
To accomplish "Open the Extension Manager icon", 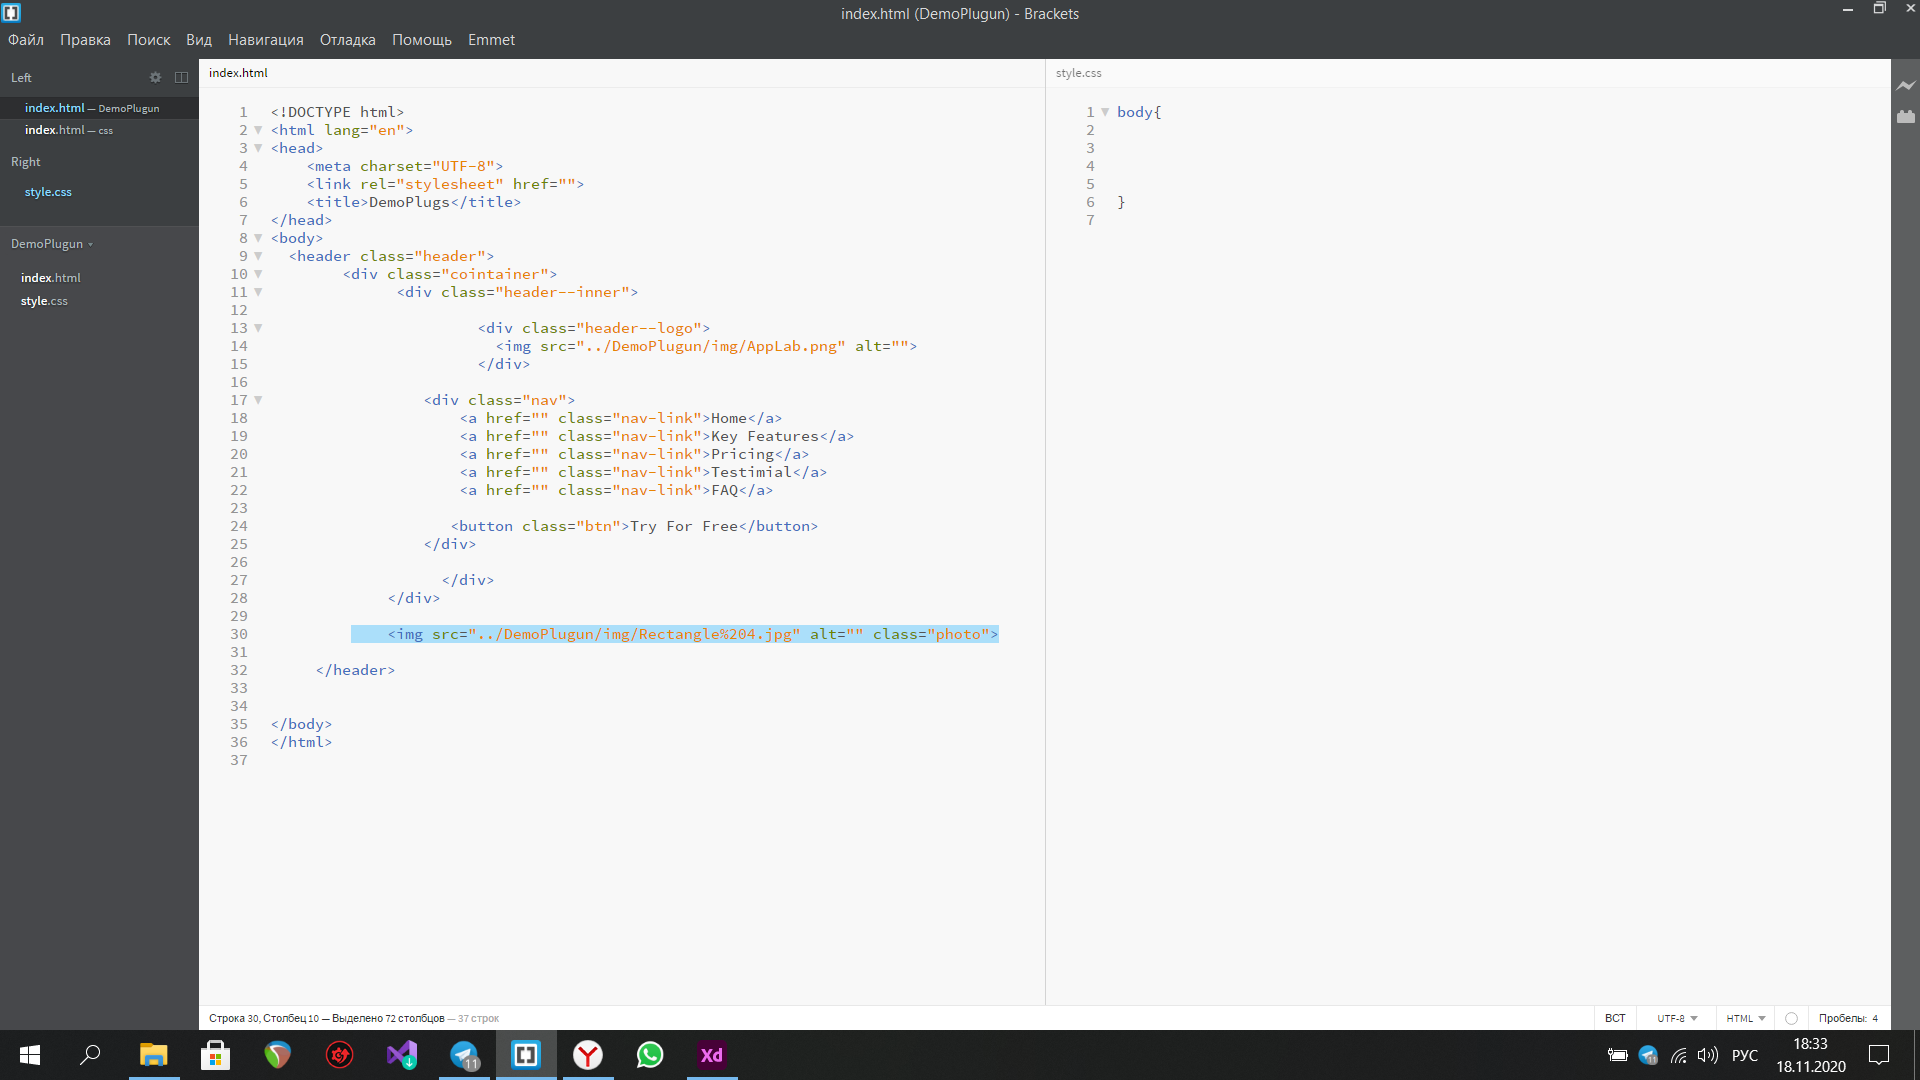I will [x=1906, y=117].
